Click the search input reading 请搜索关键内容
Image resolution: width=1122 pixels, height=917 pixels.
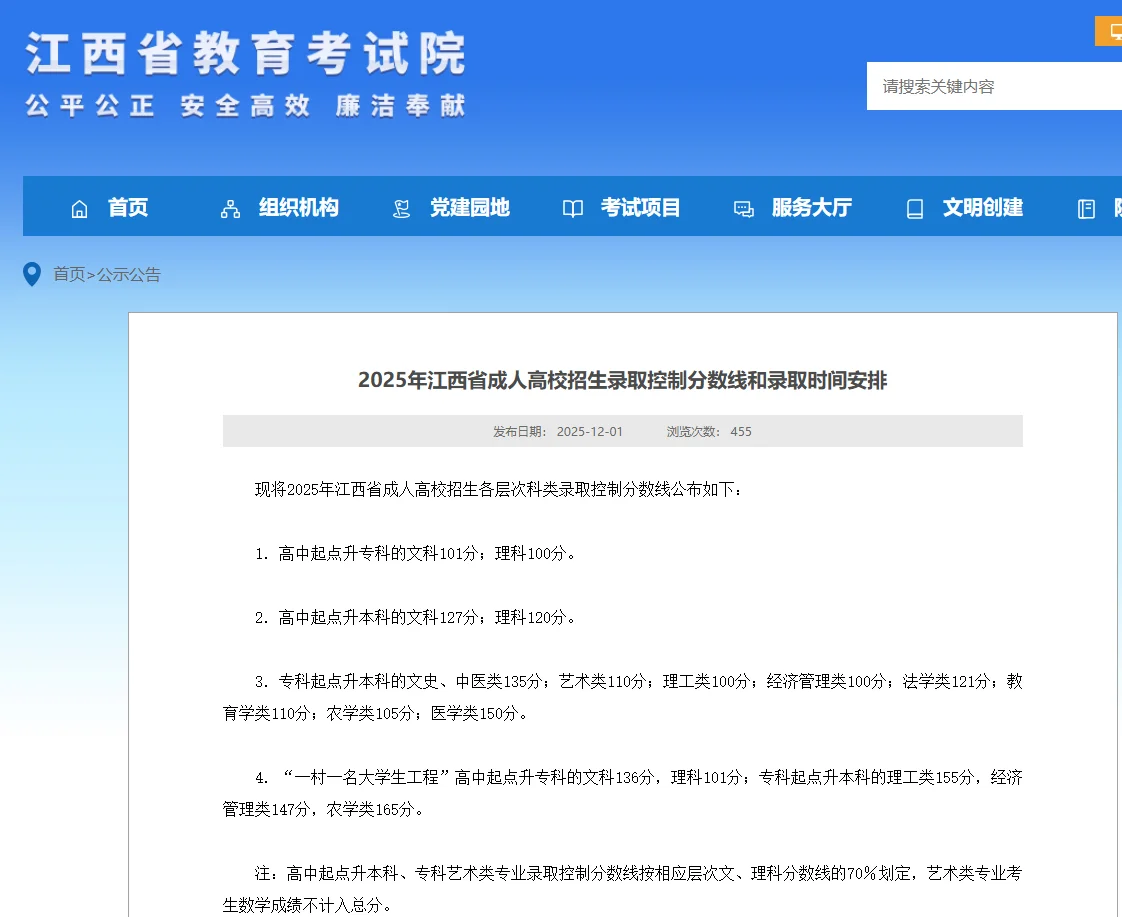(990, 86)
